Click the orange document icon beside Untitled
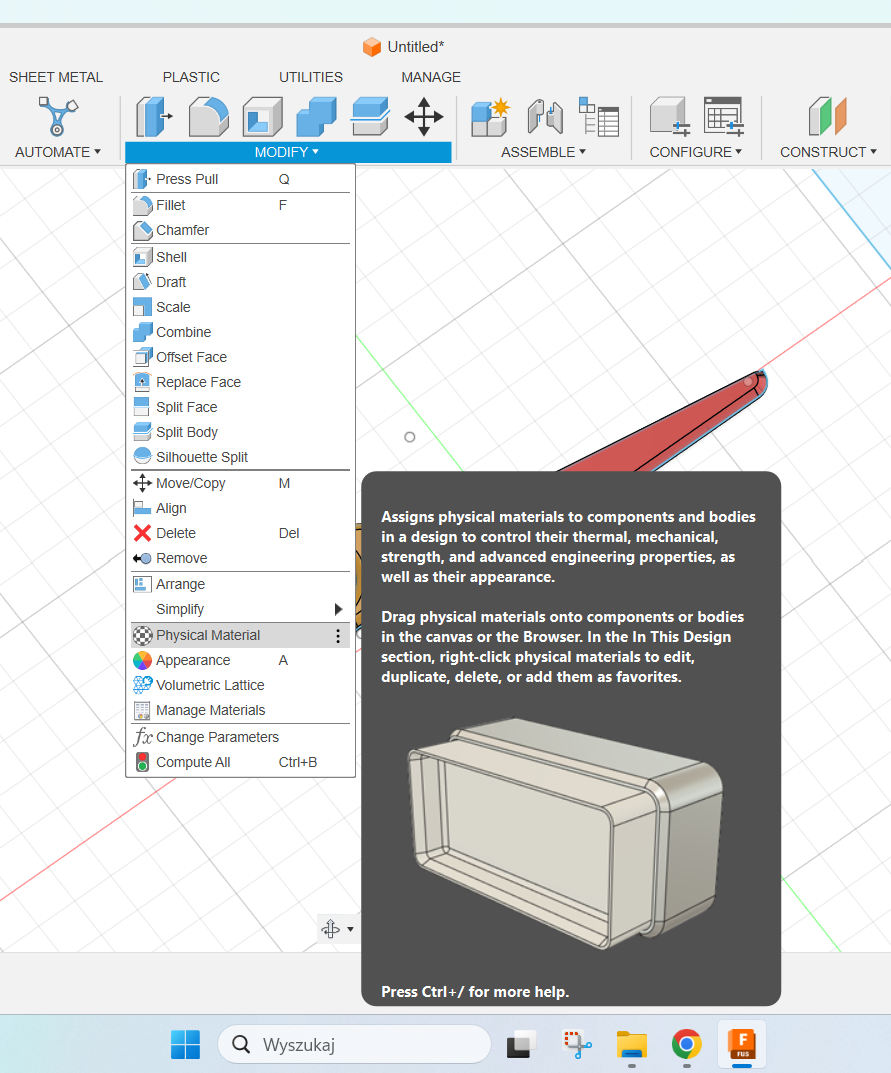The width and height of the screenshot is (891, 1073). (x=372, y=47)
